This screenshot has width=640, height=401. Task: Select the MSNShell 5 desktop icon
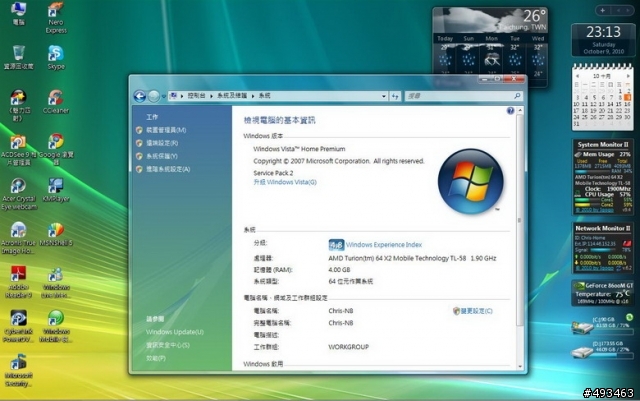tap(56, 234)
